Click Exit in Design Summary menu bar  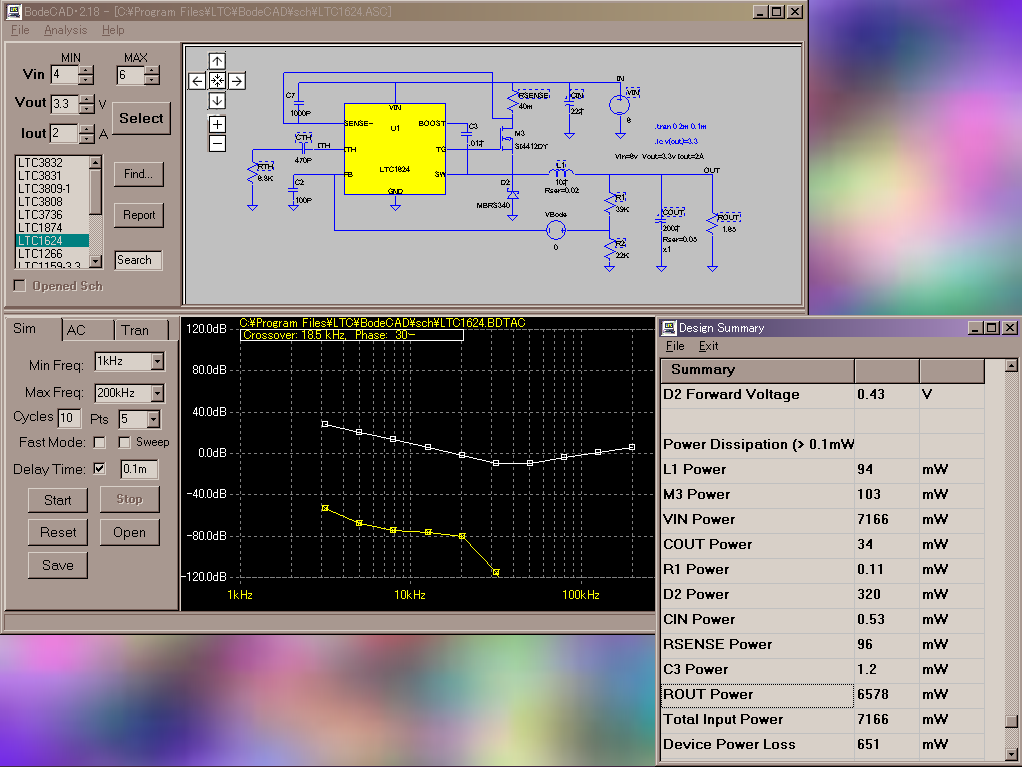click(x=708, y=346)
